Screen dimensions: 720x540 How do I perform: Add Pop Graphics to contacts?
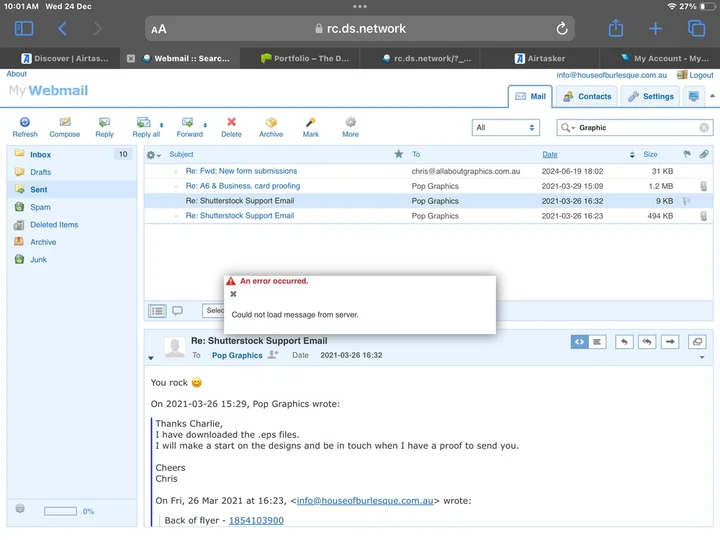tap(273, 354)
